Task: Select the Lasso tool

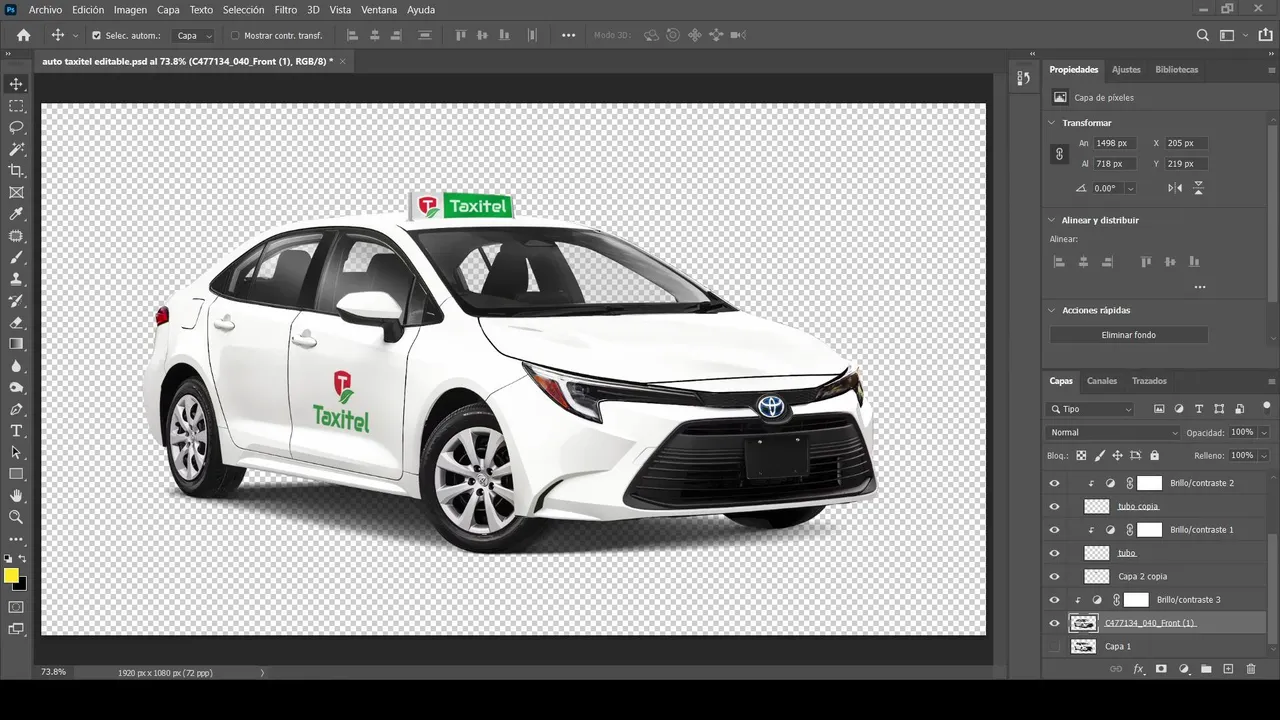Action: (16, 127)
